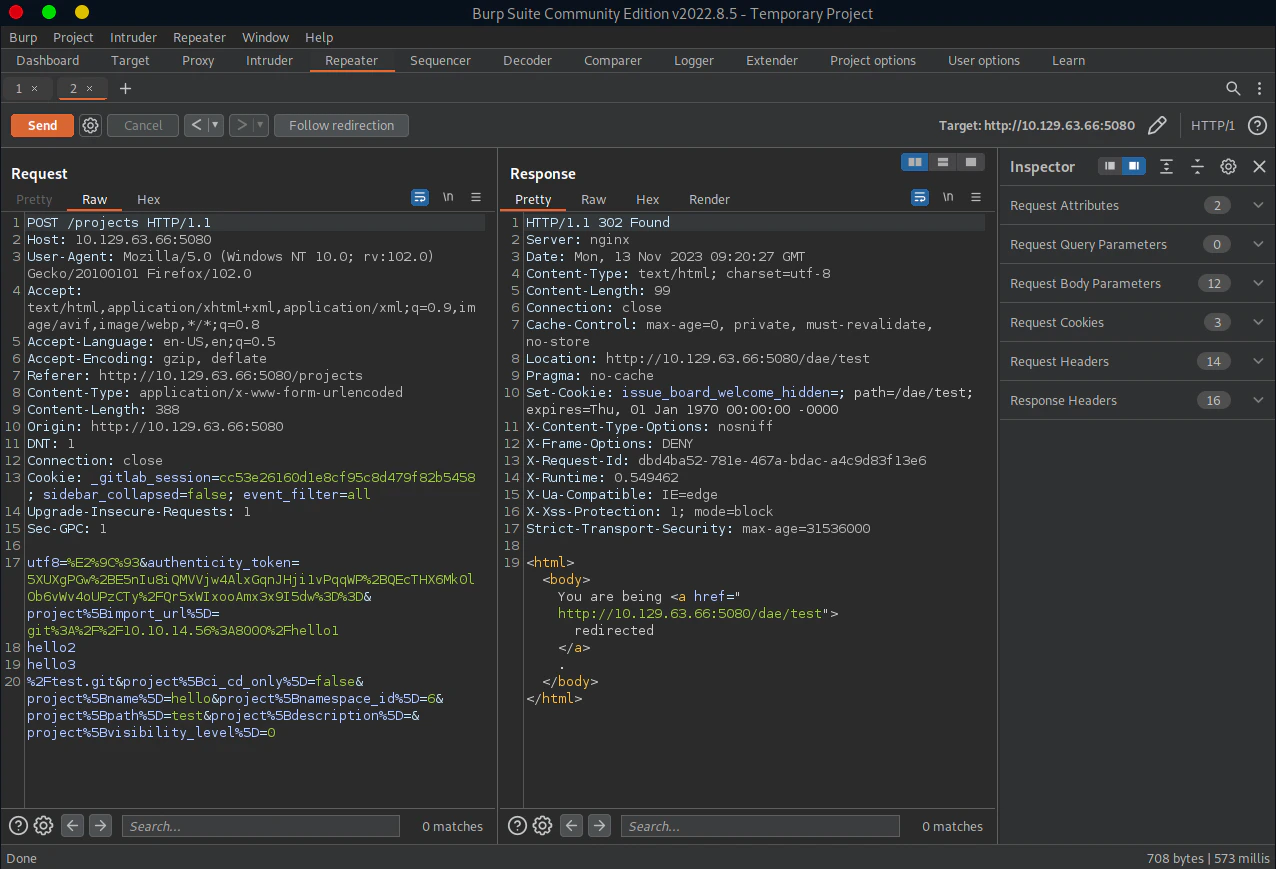Viewport: 1276px width, 869px height.
Task: Set Inspector to the left layout icon
Action: [x=1110, y=166]
